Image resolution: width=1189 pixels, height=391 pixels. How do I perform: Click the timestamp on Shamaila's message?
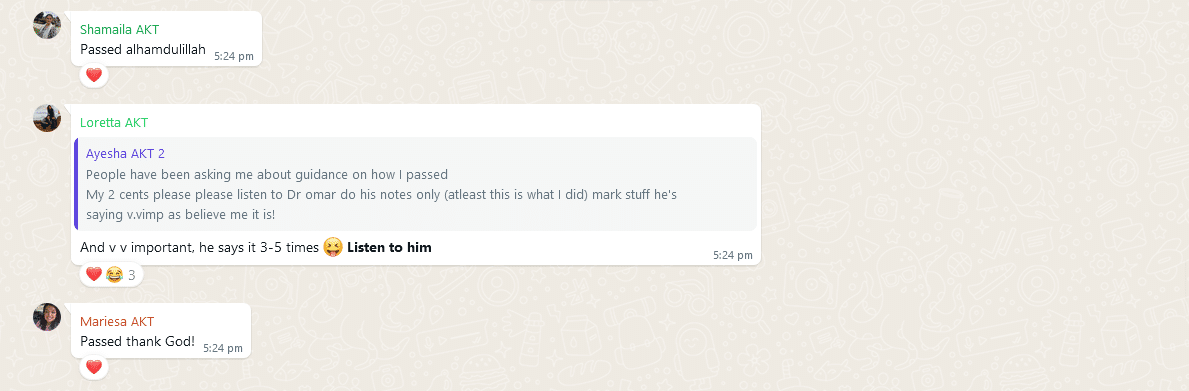(x=234, y=56)
